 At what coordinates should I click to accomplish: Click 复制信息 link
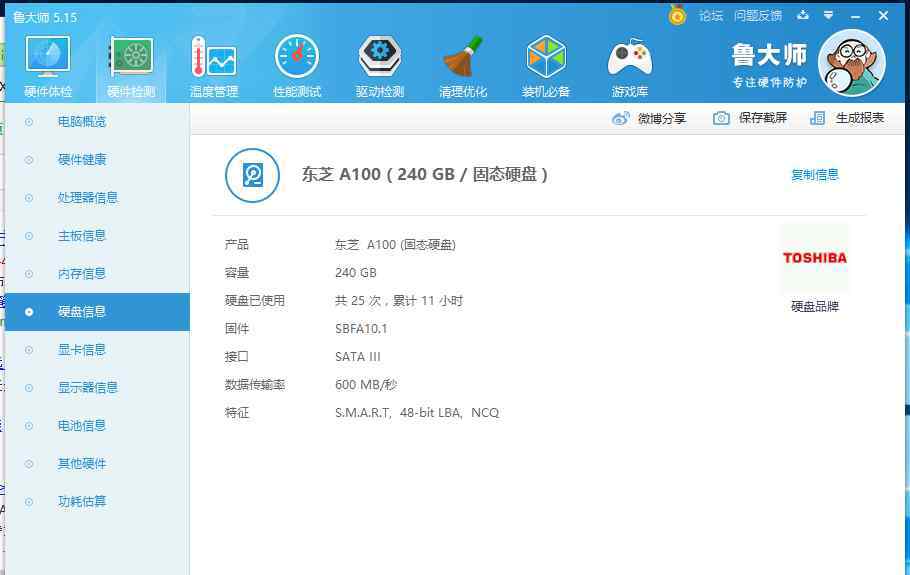815,175
